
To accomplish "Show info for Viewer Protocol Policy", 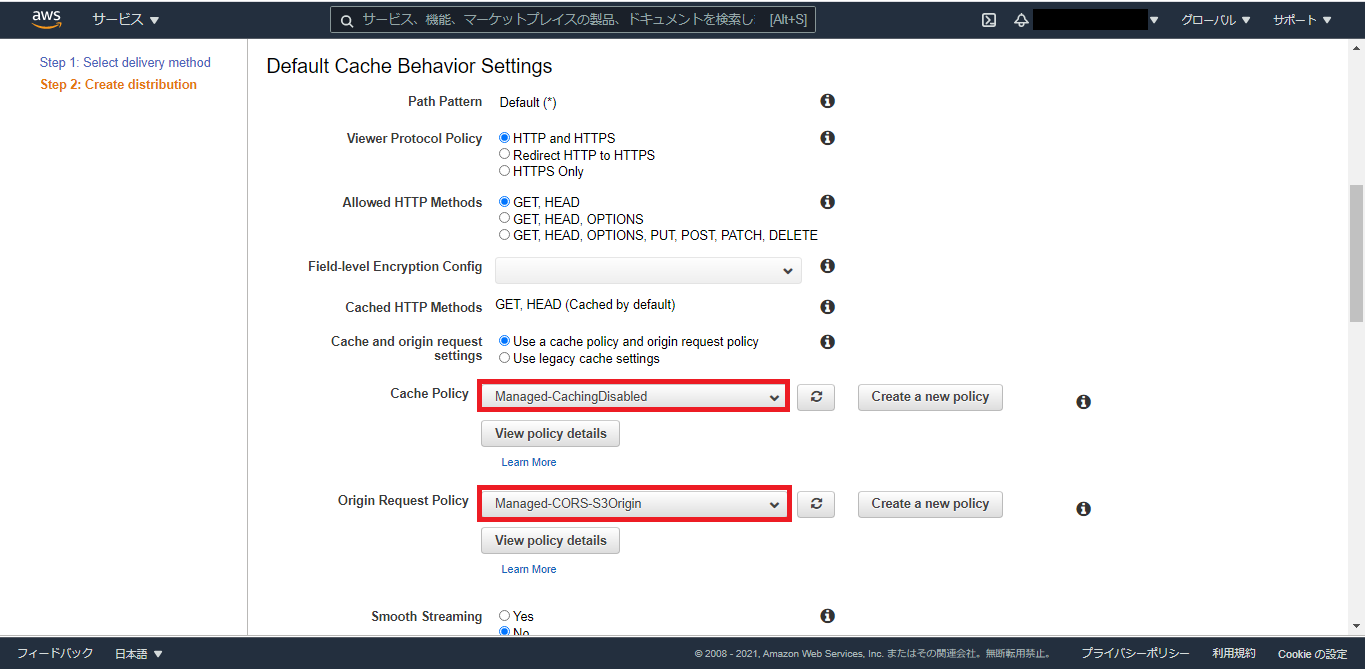I will (827, 138).
